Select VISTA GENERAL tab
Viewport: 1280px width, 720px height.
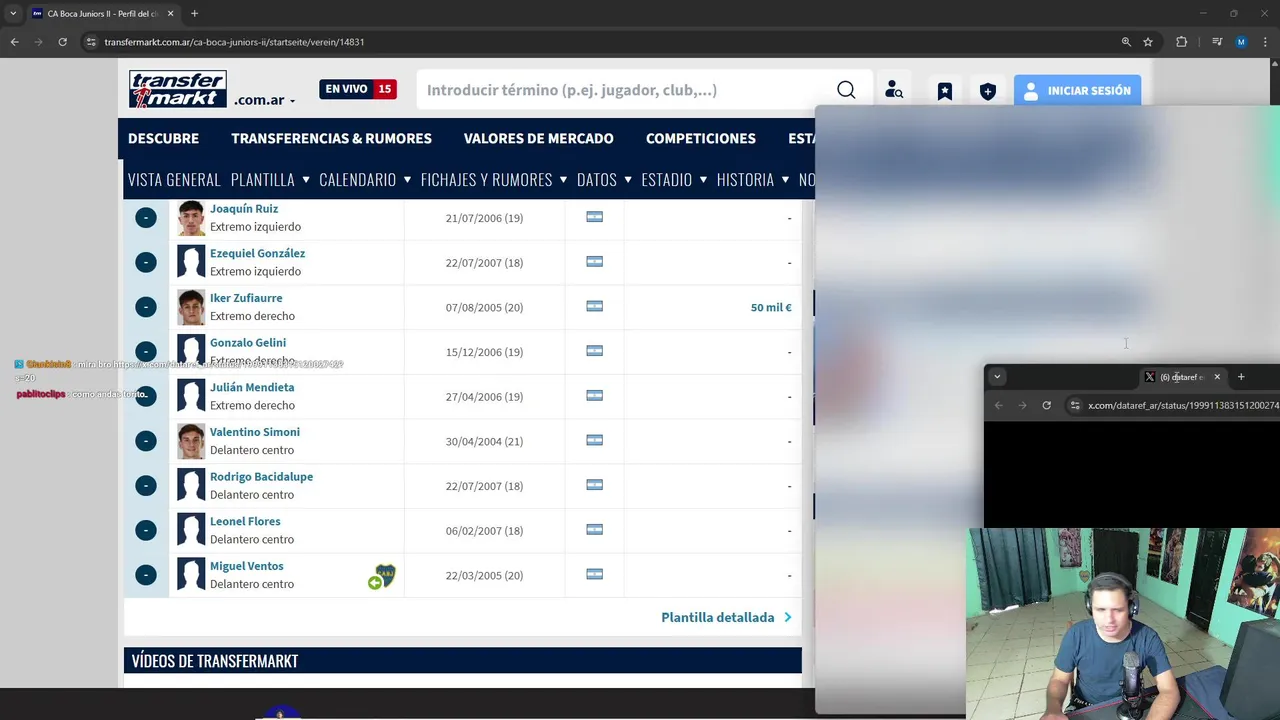tap(174, 180)
